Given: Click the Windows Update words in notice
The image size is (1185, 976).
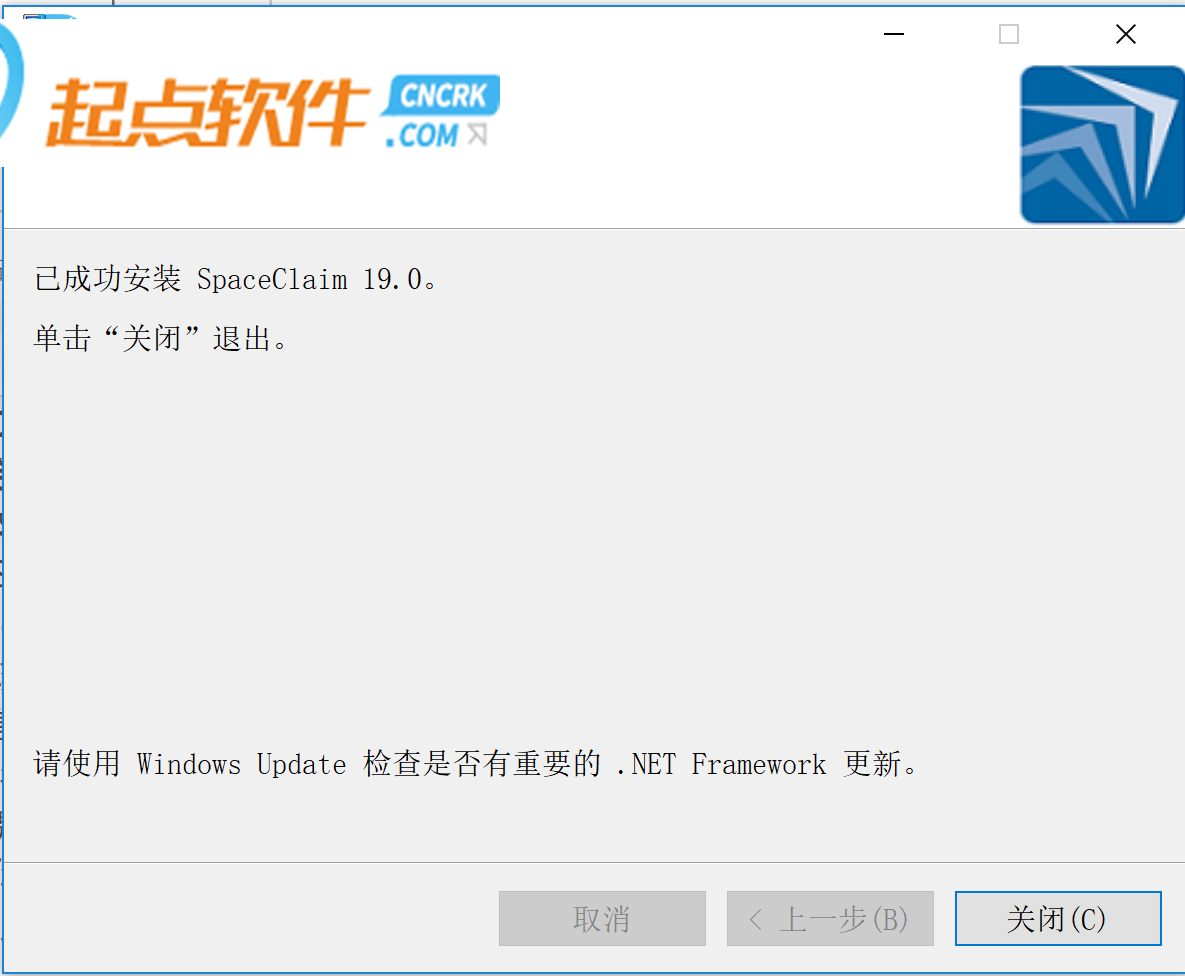Looking at the screenshot, I should click(241, 764).
